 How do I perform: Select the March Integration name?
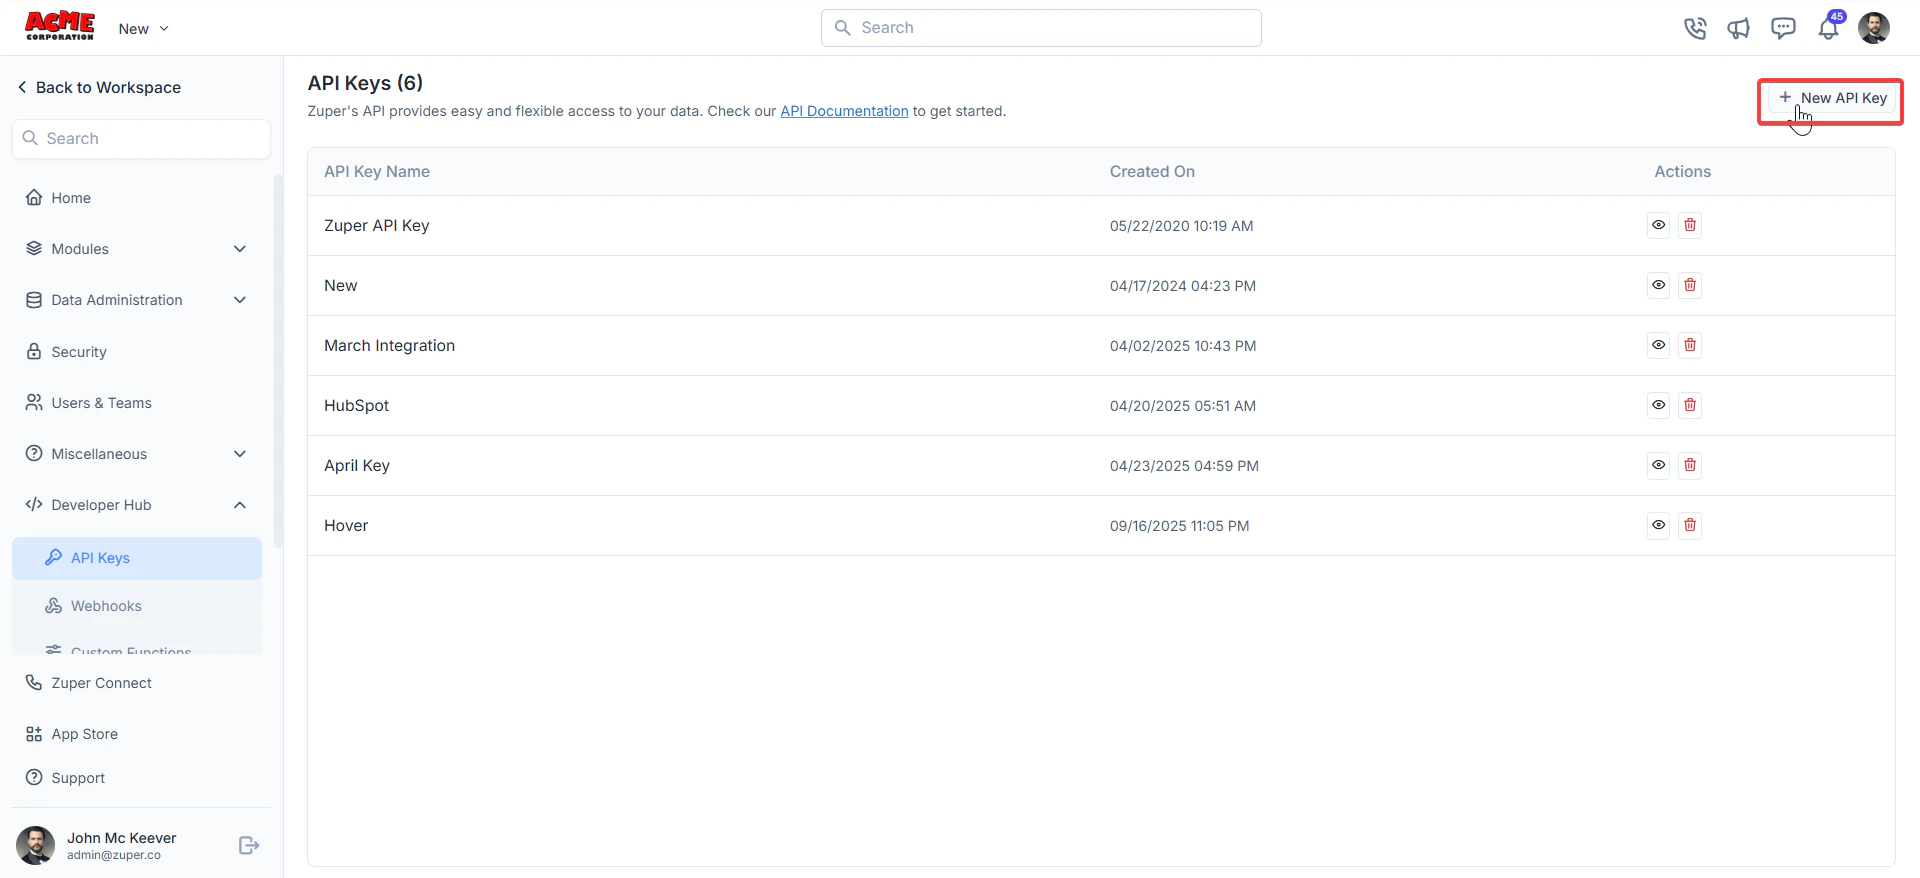tap(389, 346)
